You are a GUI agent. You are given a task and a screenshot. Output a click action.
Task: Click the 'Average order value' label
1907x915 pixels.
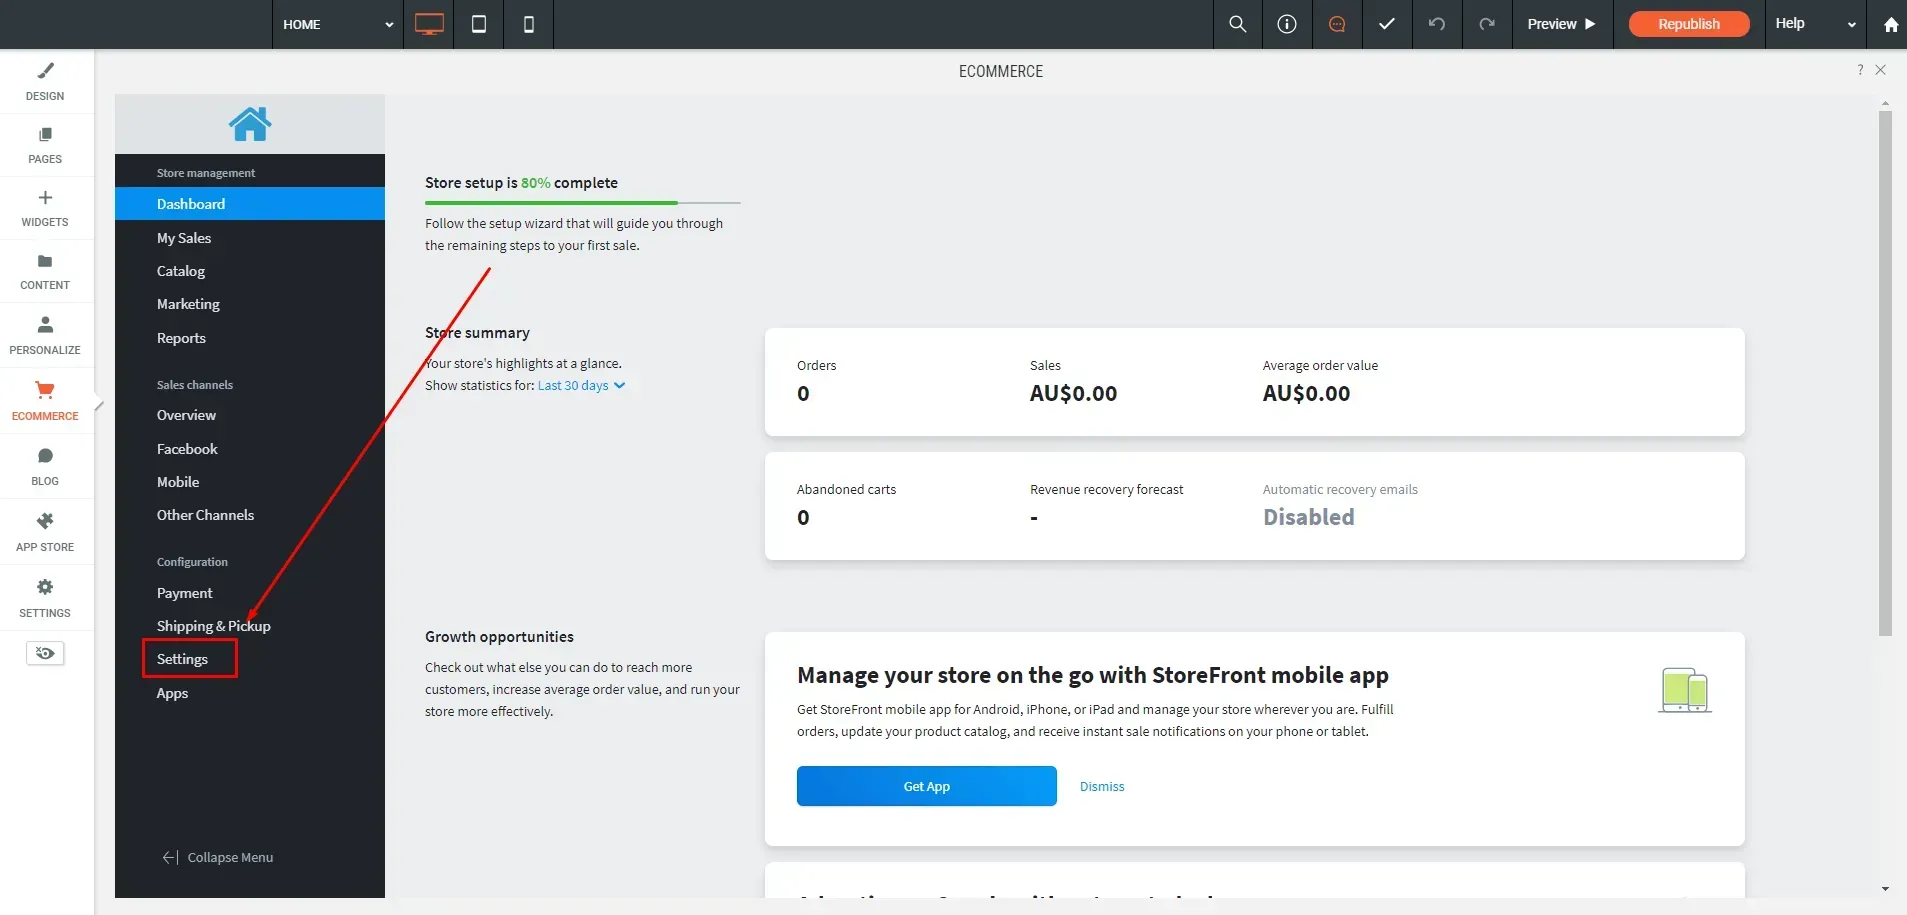coord(1320,366)
